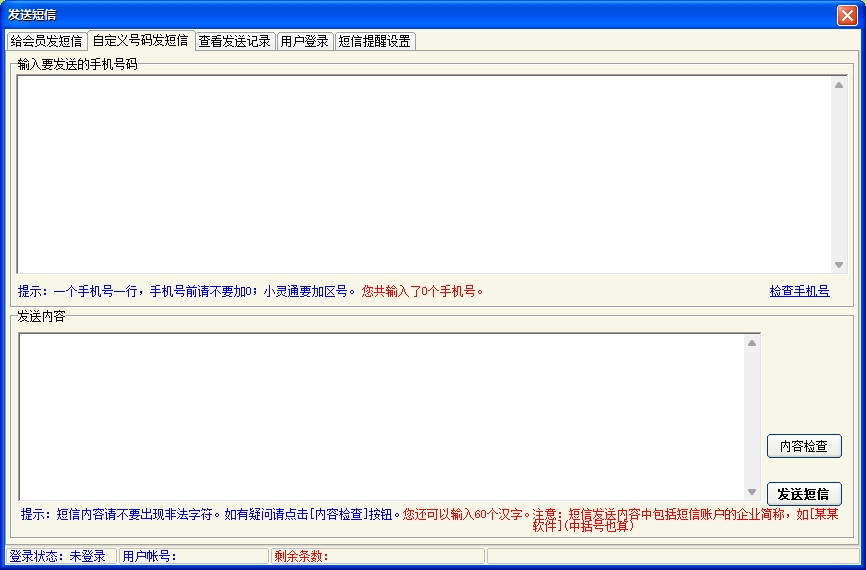This screenshot has width=866, height=570.
Task: Select the 自定义号码发短信 tab
Action: point(140,41)
